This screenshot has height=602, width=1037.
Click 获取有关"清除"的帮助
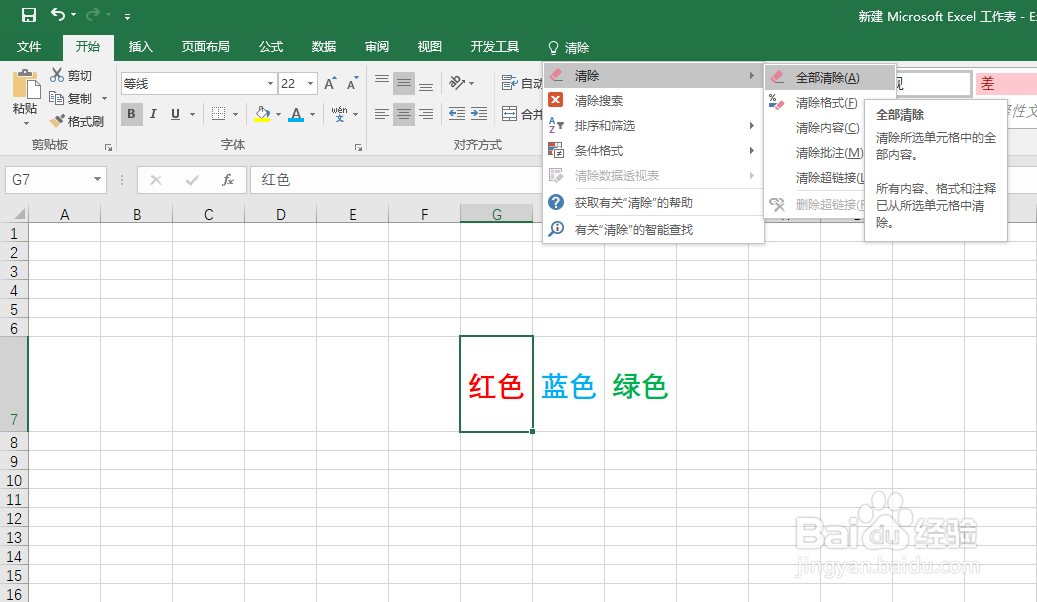click(x=653, y=202)
